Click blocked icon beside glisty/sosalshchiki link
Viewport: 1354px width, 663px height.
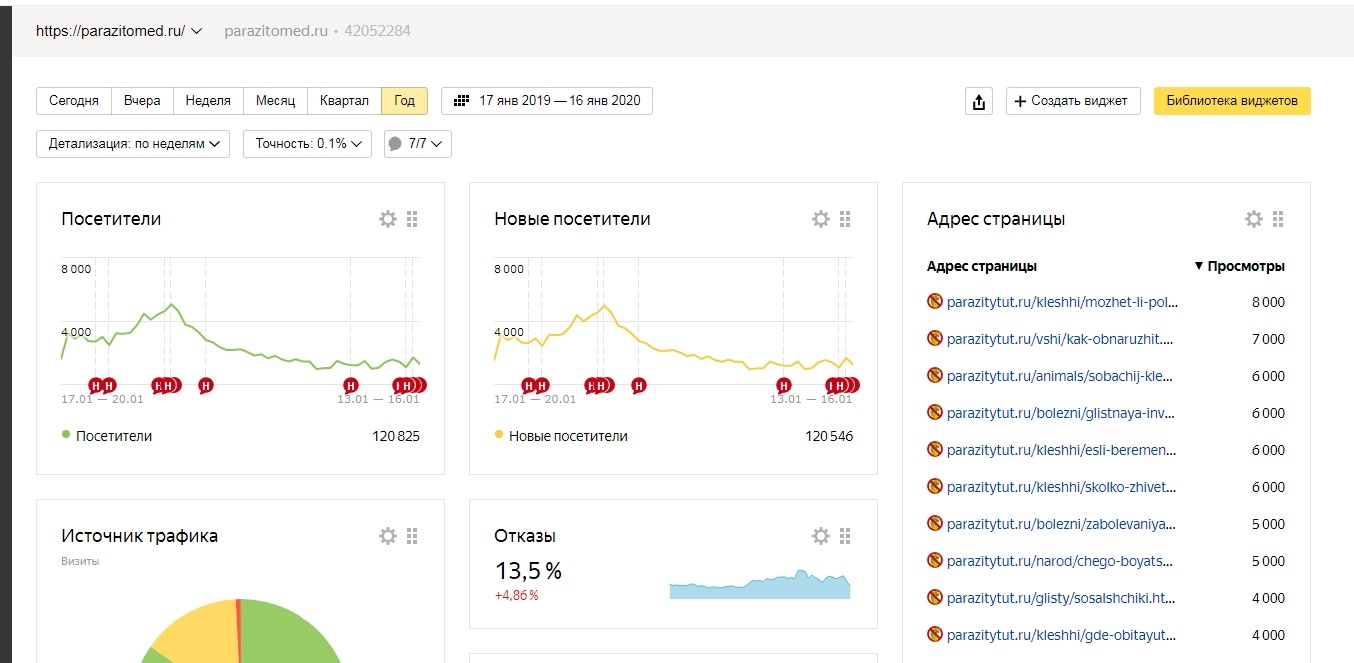pos(935,598)
